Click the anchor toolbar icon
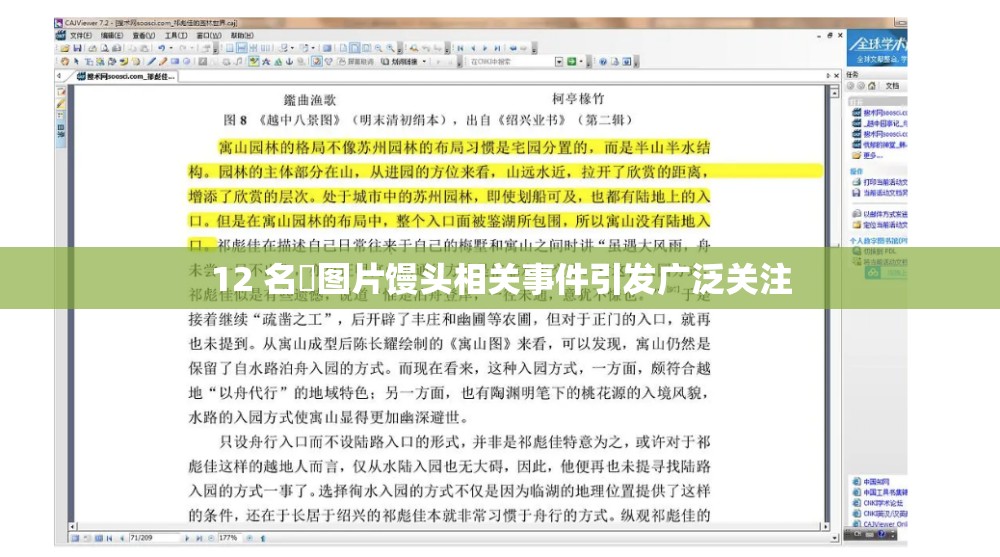This screenshot has width=1000, height=557. coord(290,62)
